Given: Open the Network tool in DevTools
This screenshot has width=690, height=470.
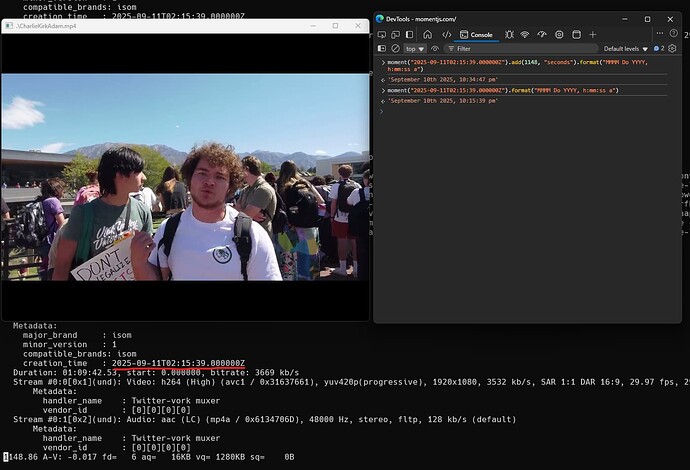Looking at the screenshot, I should coord(525,34).
